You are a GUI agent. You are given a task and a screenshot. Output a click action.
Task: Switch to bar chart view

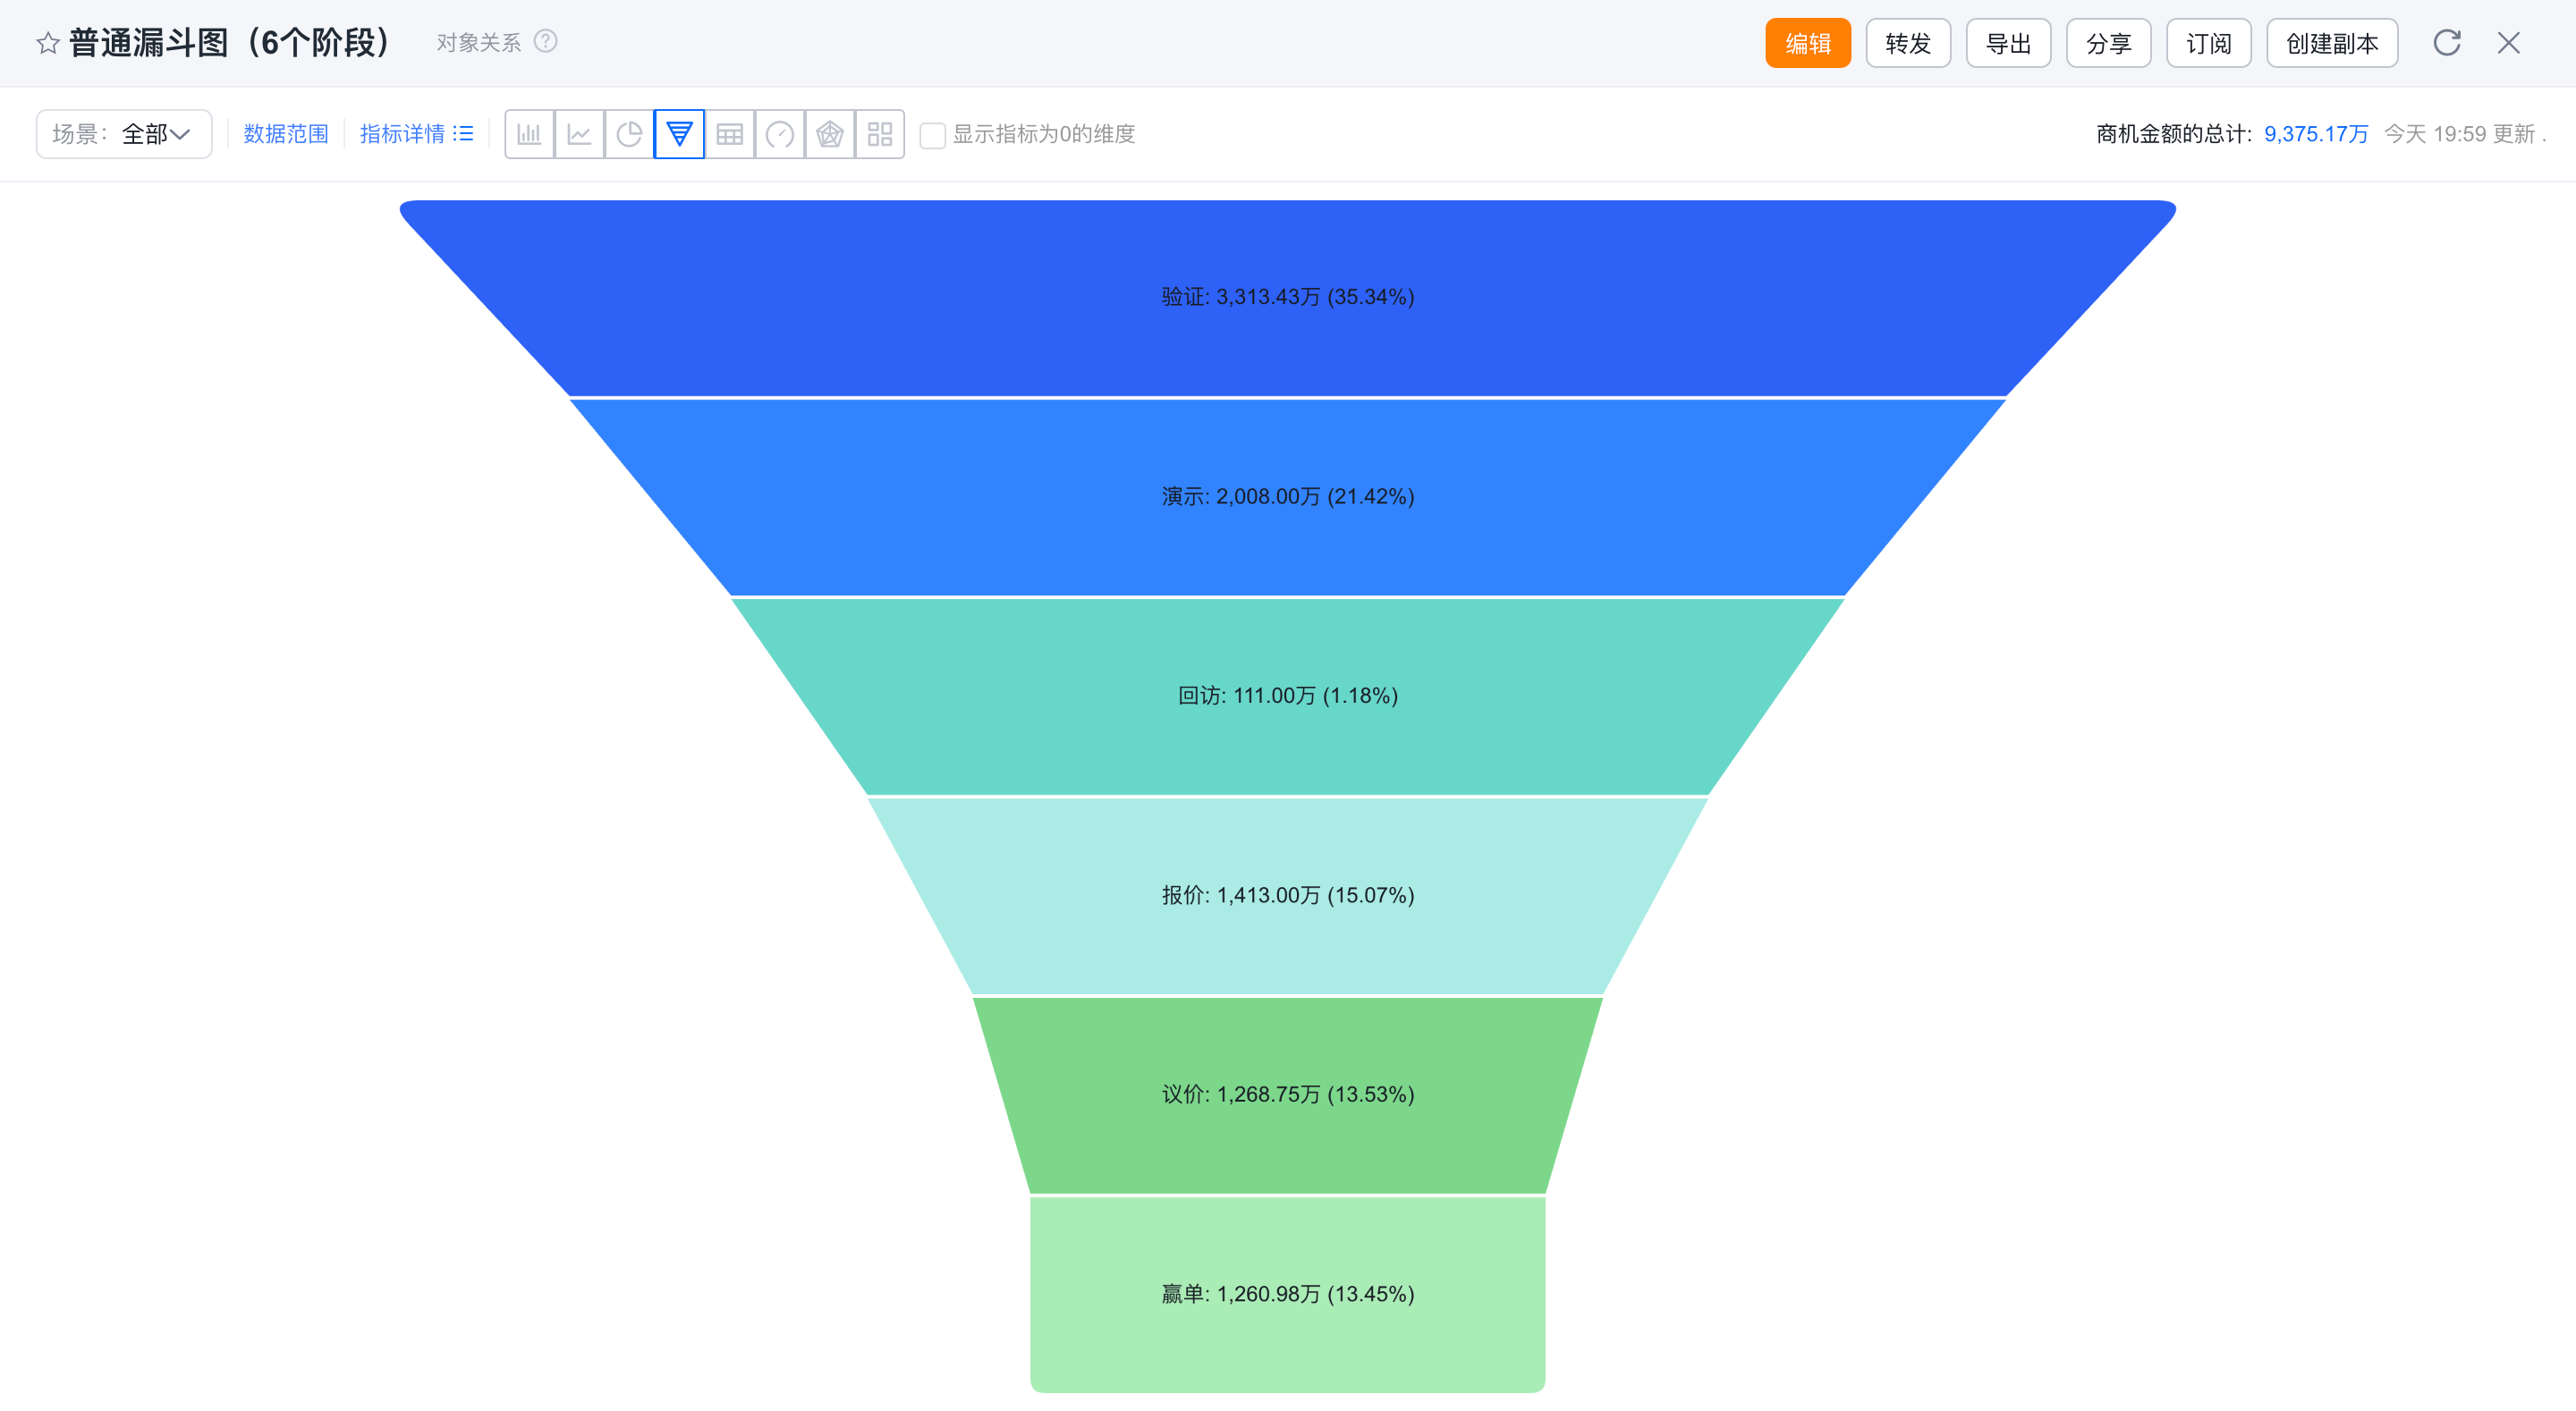(529, 134)
